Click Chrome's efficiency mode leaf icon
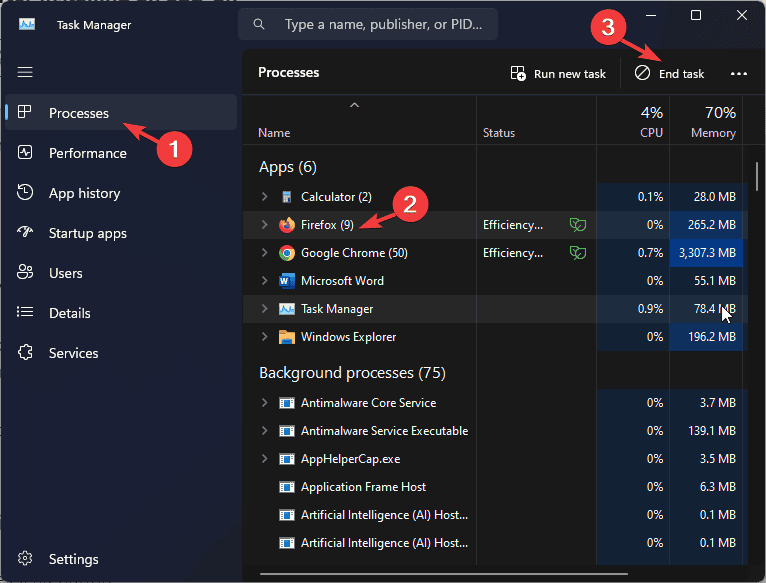Screen dimensions: 766x583 577,253
